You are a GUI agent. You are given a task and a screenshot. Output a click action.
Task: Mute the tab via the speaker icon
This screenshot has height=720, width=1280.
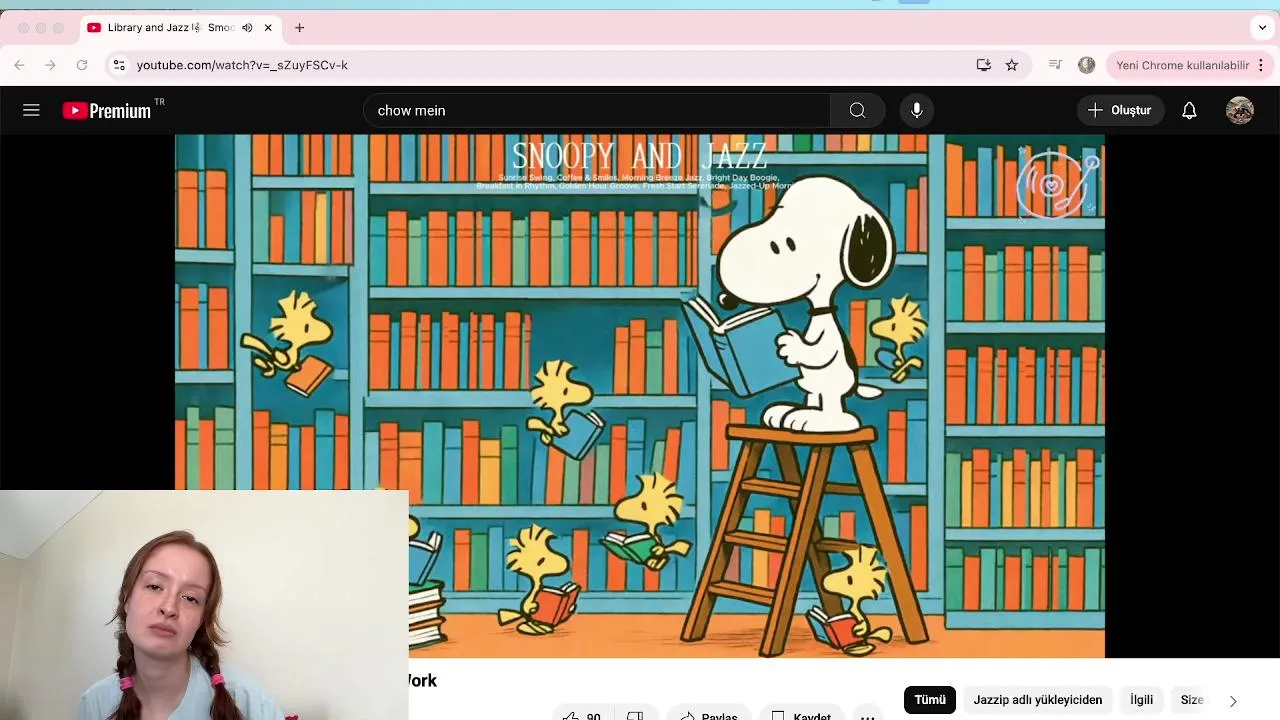click(247, 28)
